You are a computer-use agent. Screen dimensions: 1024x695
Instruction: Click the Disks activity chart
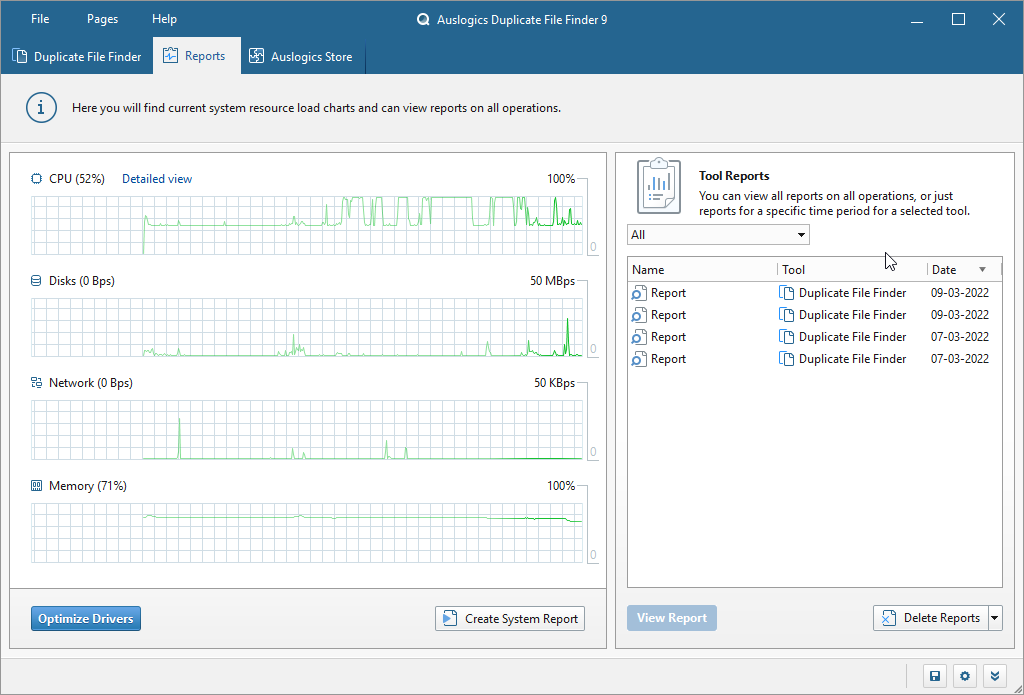click(x=307, y=327)
